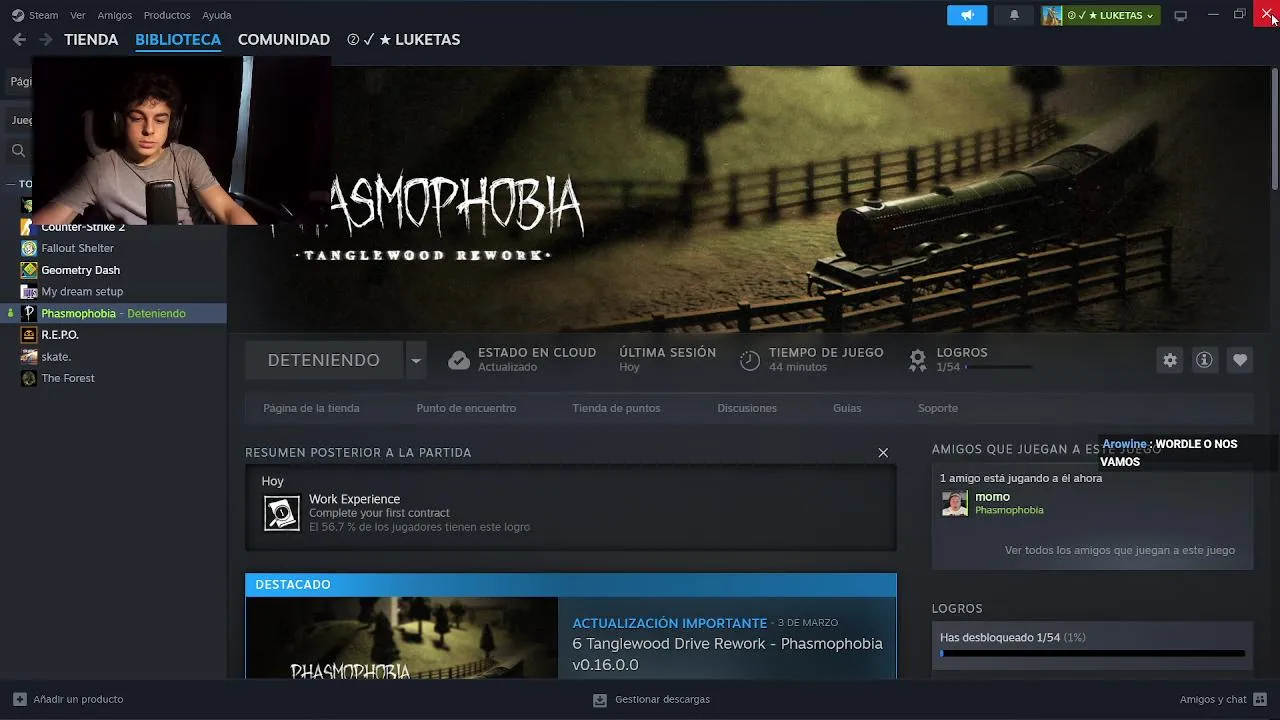Click the DETENIENDO button

324,360
